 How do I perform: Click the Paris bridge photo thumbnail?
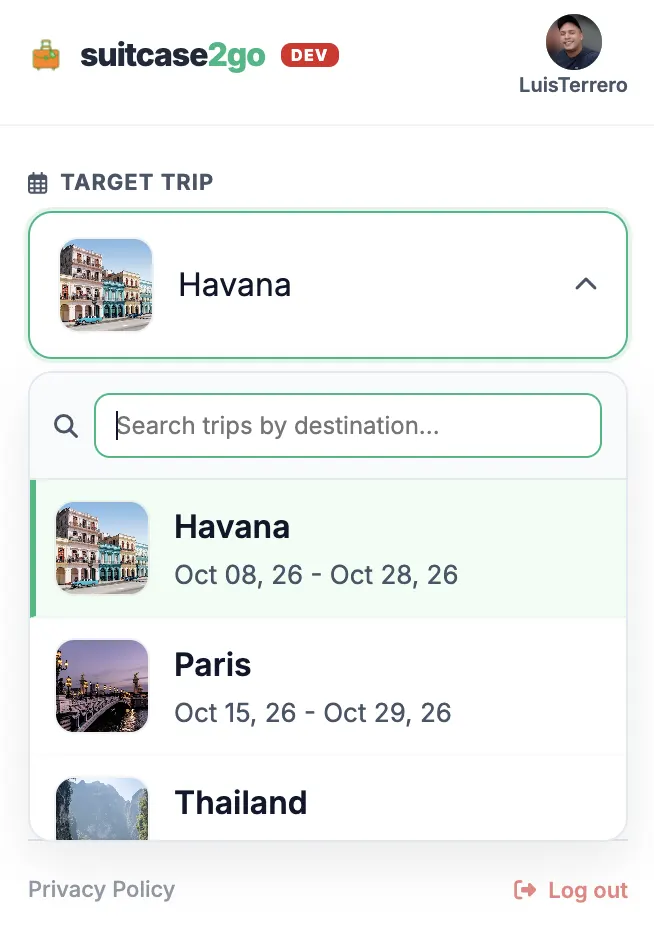(x=102, y=686)
